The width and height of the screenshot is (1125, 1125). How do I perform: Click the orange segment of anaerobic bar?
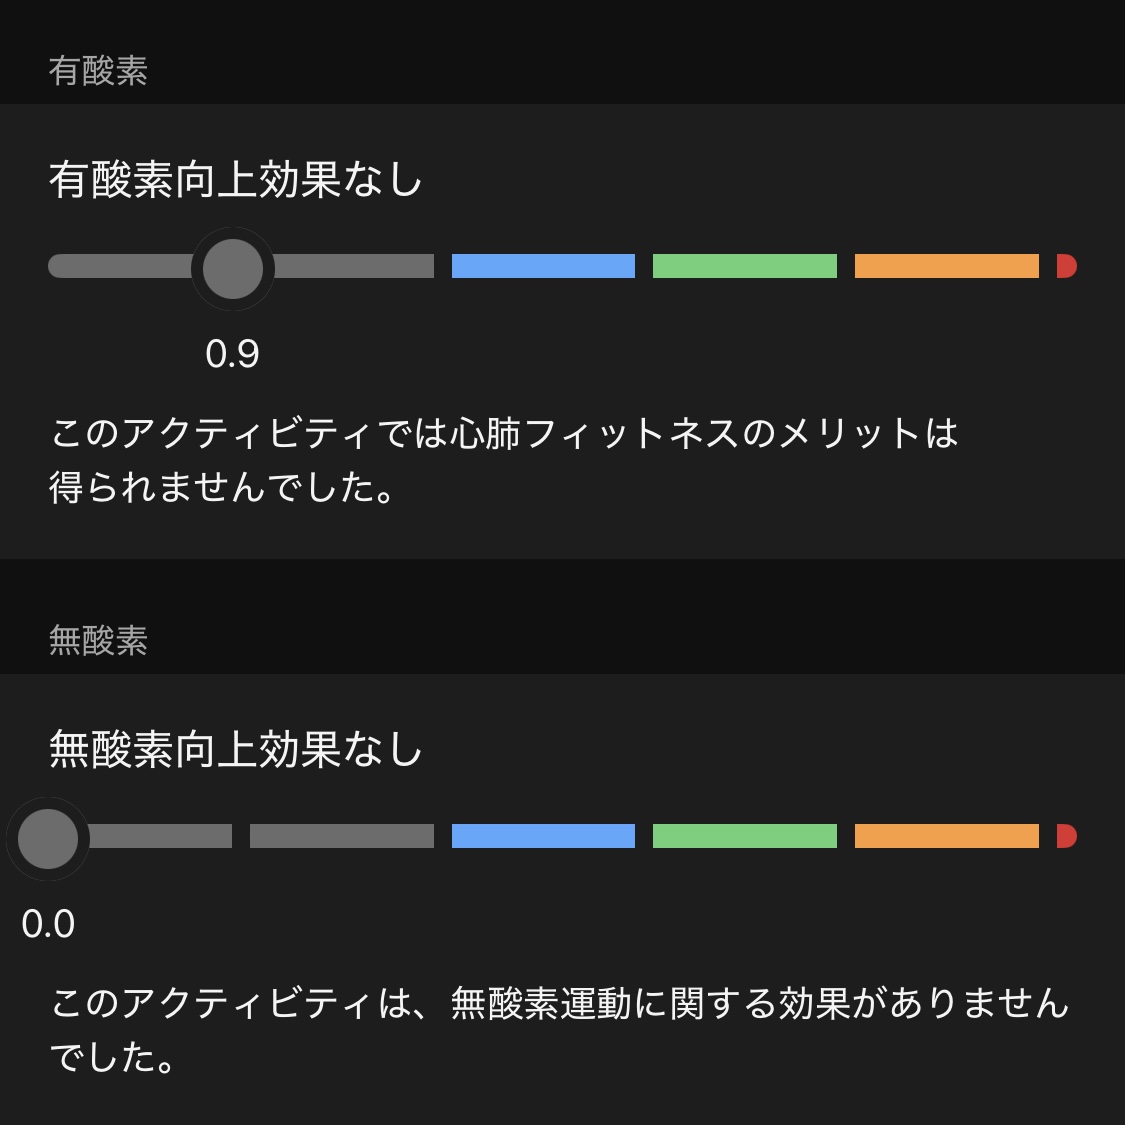point(946,836)
